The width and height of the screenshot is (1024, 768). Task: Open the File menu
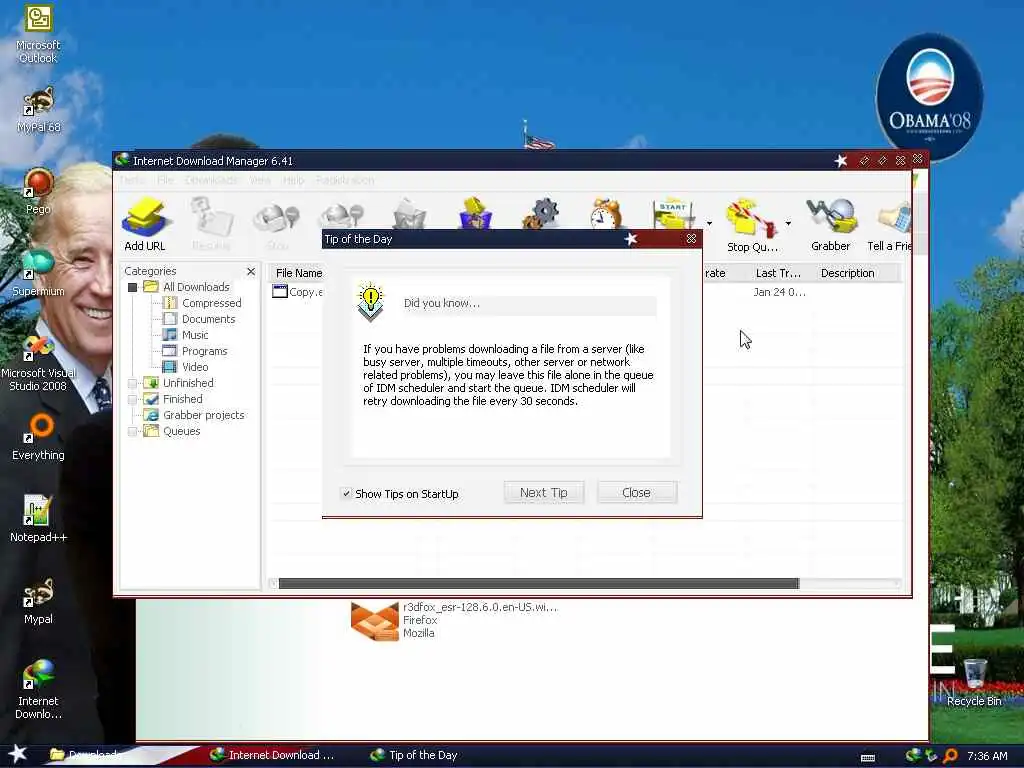165,180
